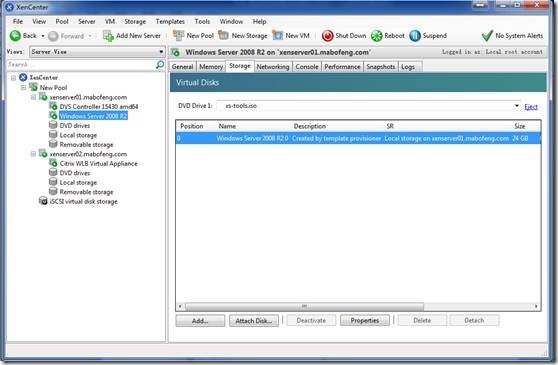Switch to the Logs tab
This screenshot has width=558, height=365.
tap(408, 67)
